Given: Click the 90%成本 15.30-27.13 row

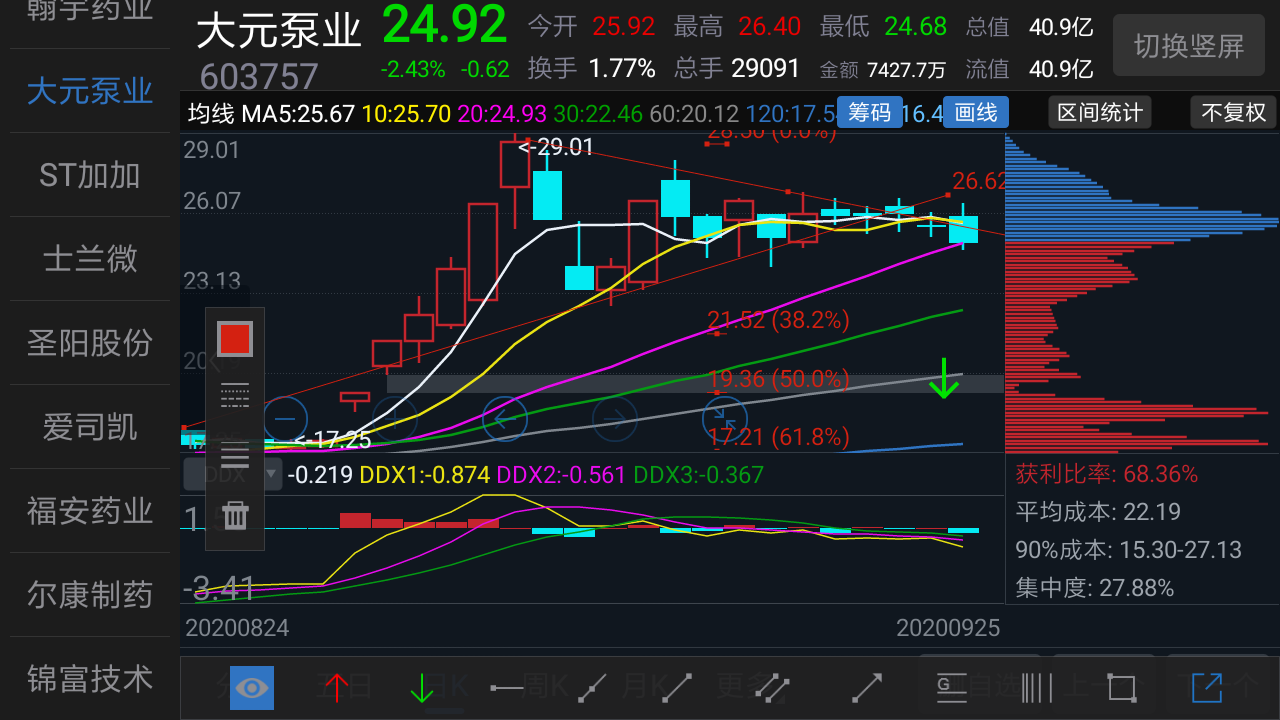Looking at the screenshot, I should pos(1129,549).
